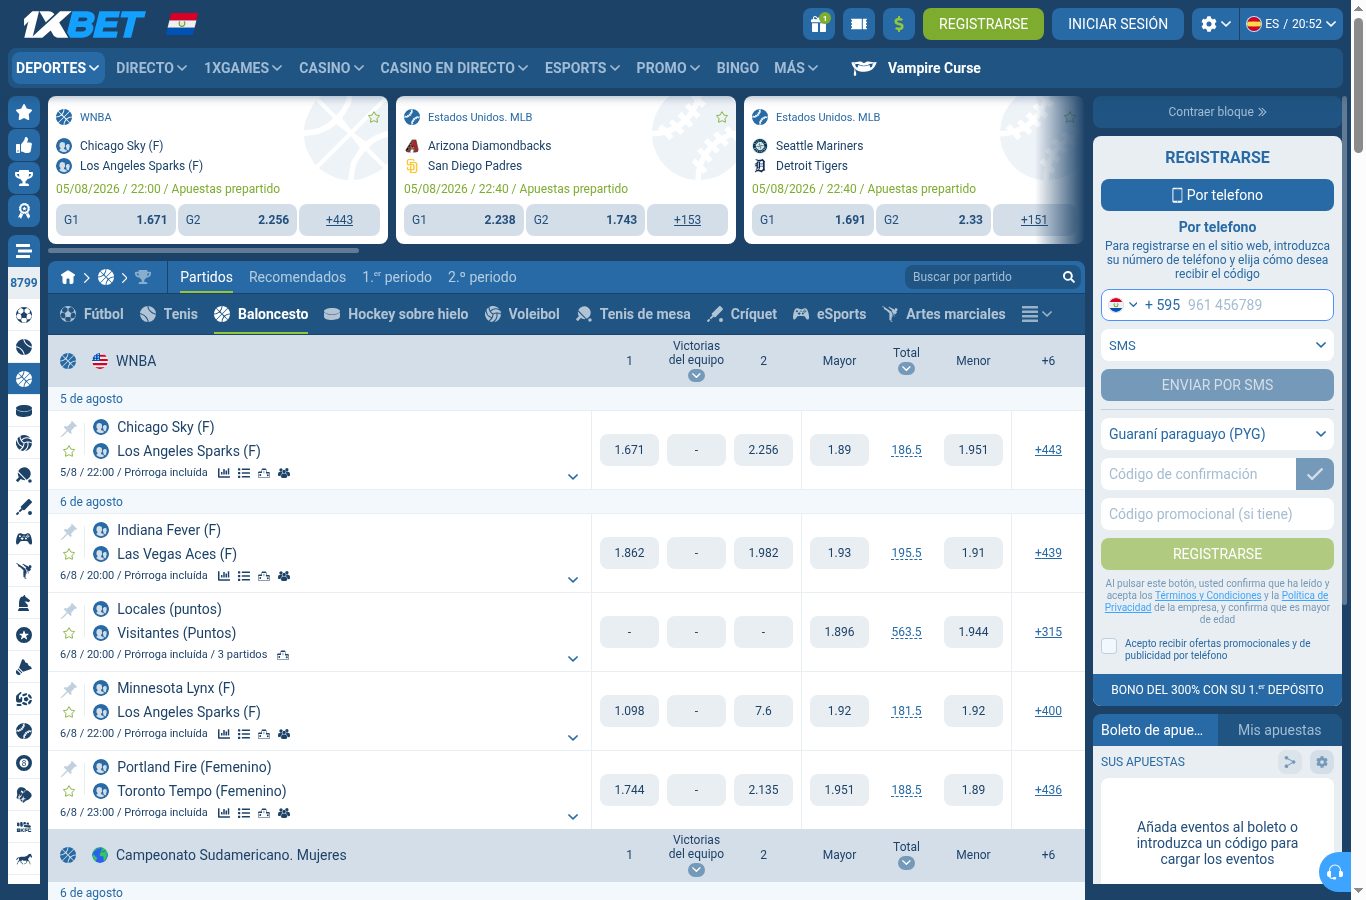Select horse racing icon in sidebar

click(24, 859)
